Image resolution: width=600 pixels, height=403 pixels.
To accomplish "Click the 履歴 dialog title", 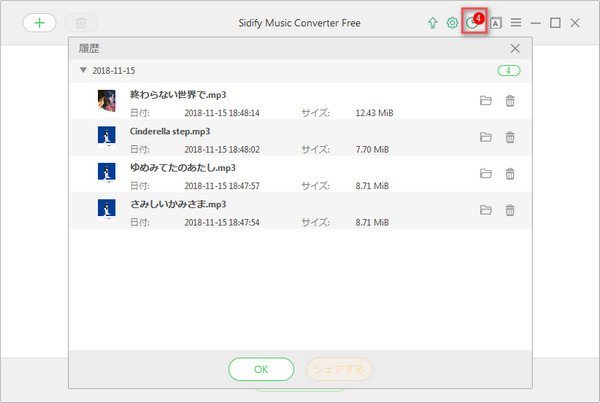I will click(x=89, y=49).
